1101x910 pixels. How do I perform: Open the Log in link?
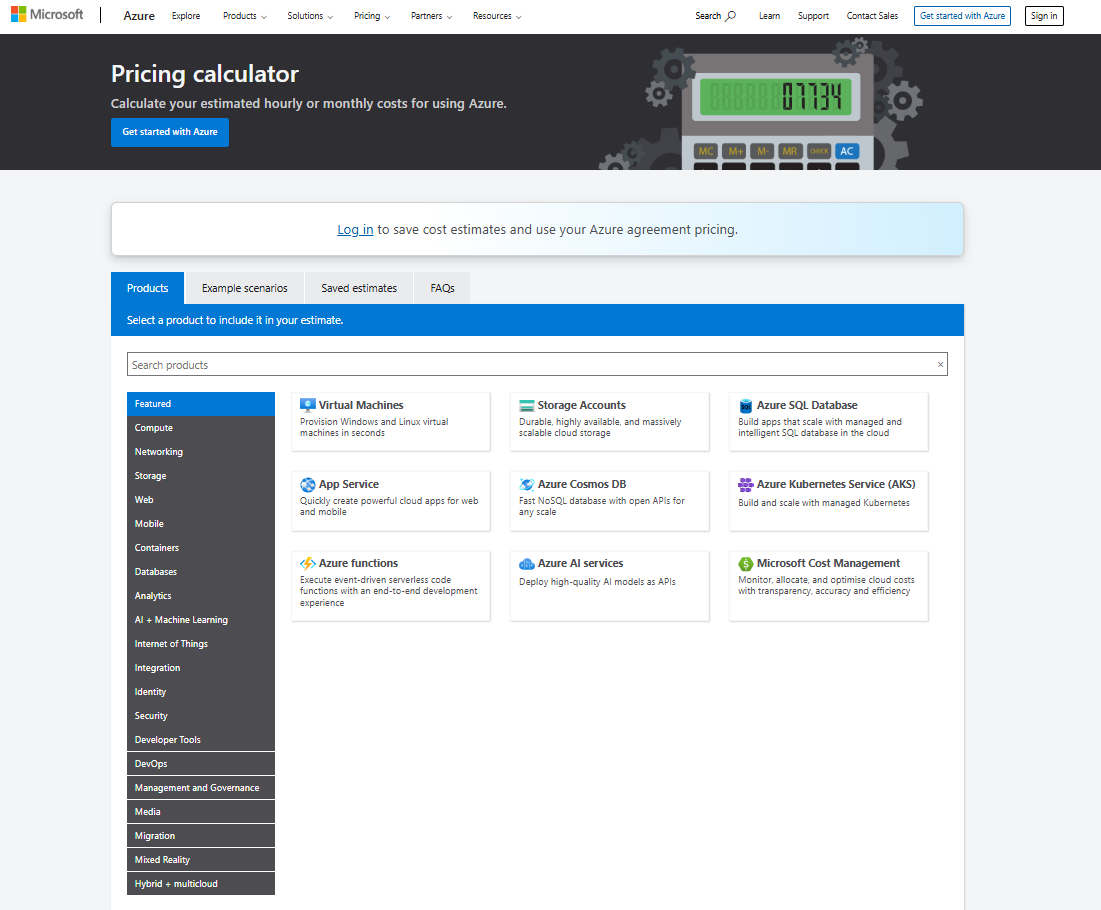355,230
